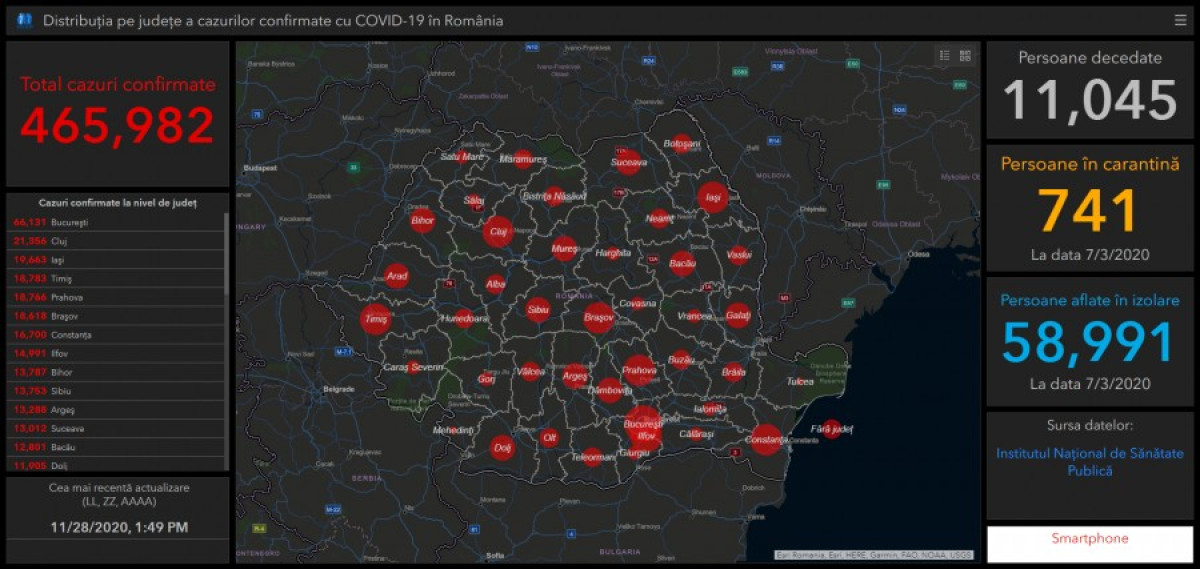Open the hamburger menu in the header
1200x569 pixels.
[x=1180, y=20]
